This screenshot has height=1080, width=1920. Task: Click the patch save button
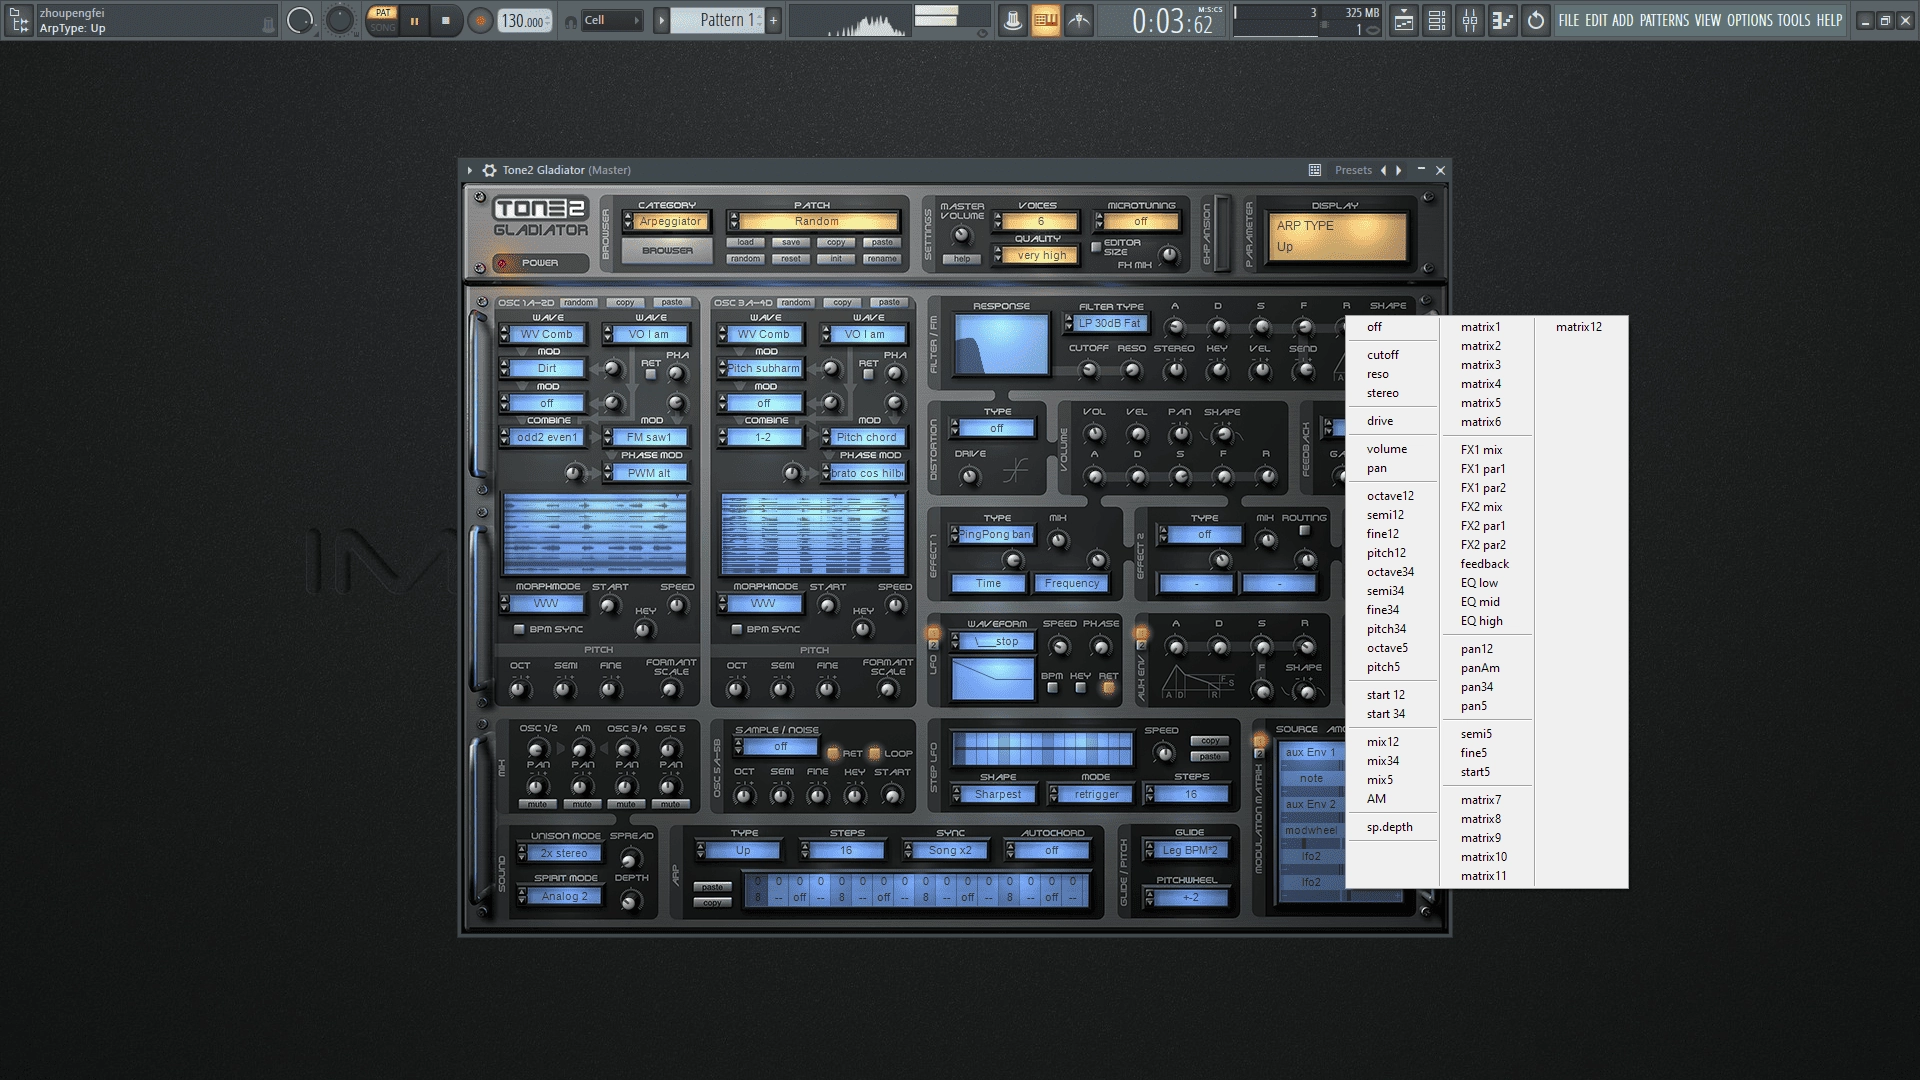point(791,242)
